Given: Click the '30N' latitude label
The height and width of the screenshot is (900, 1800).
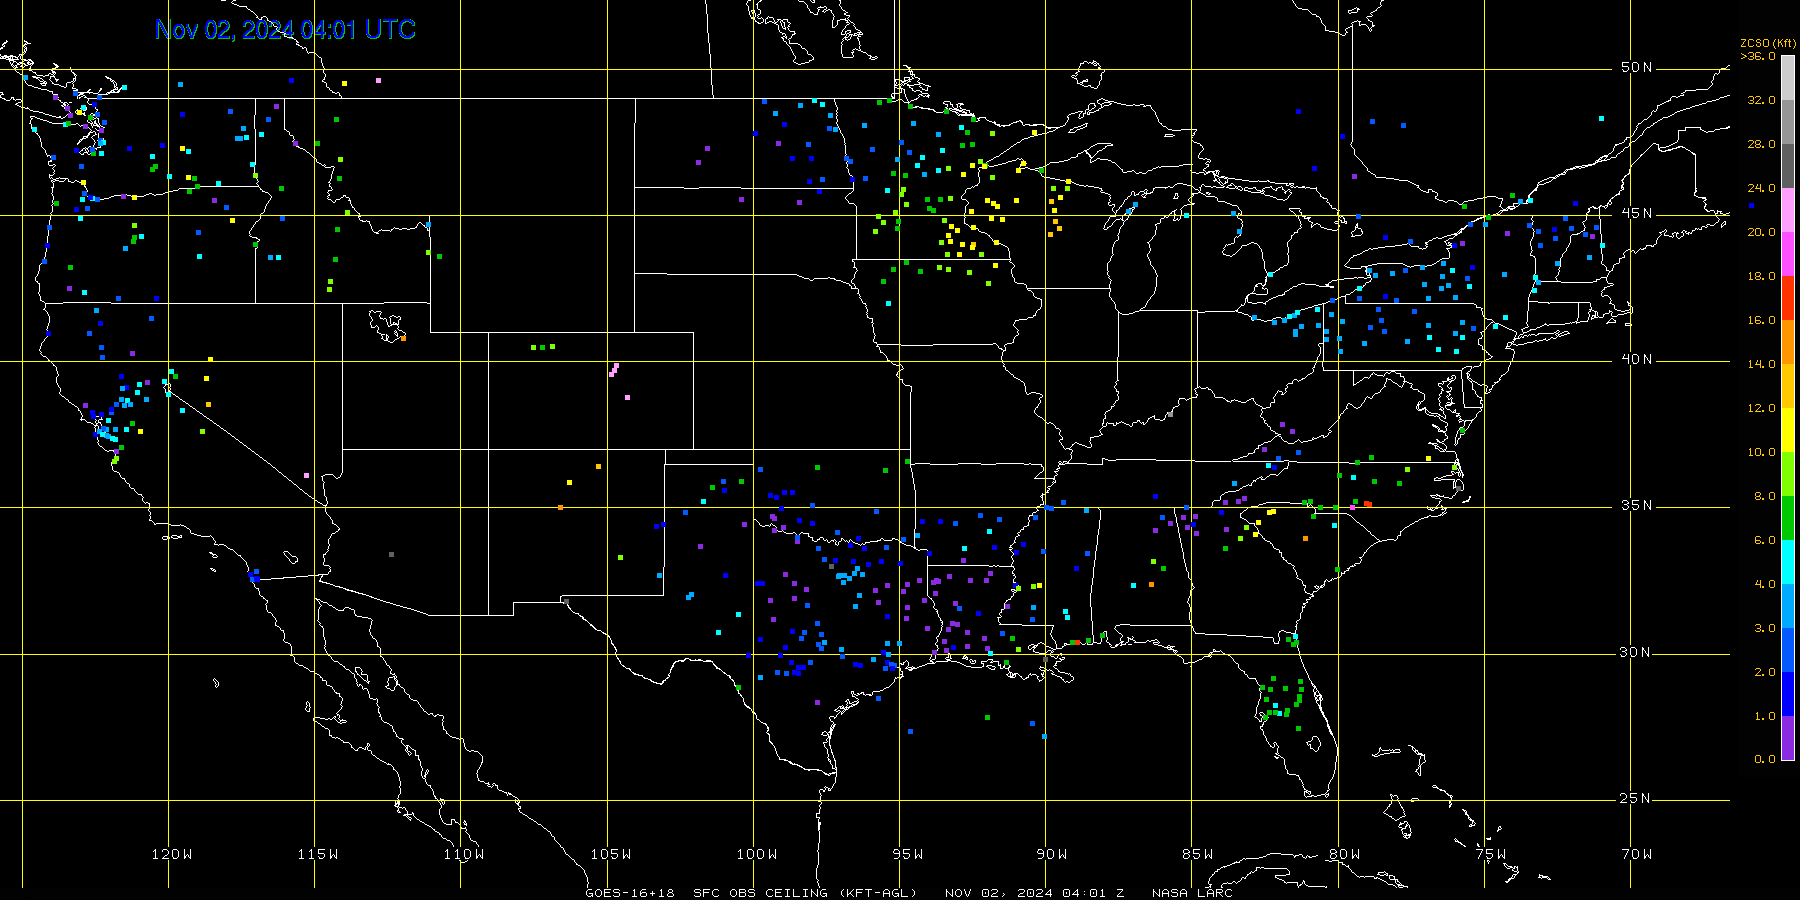Looking at the screenshot, I should pos(1637,652).
